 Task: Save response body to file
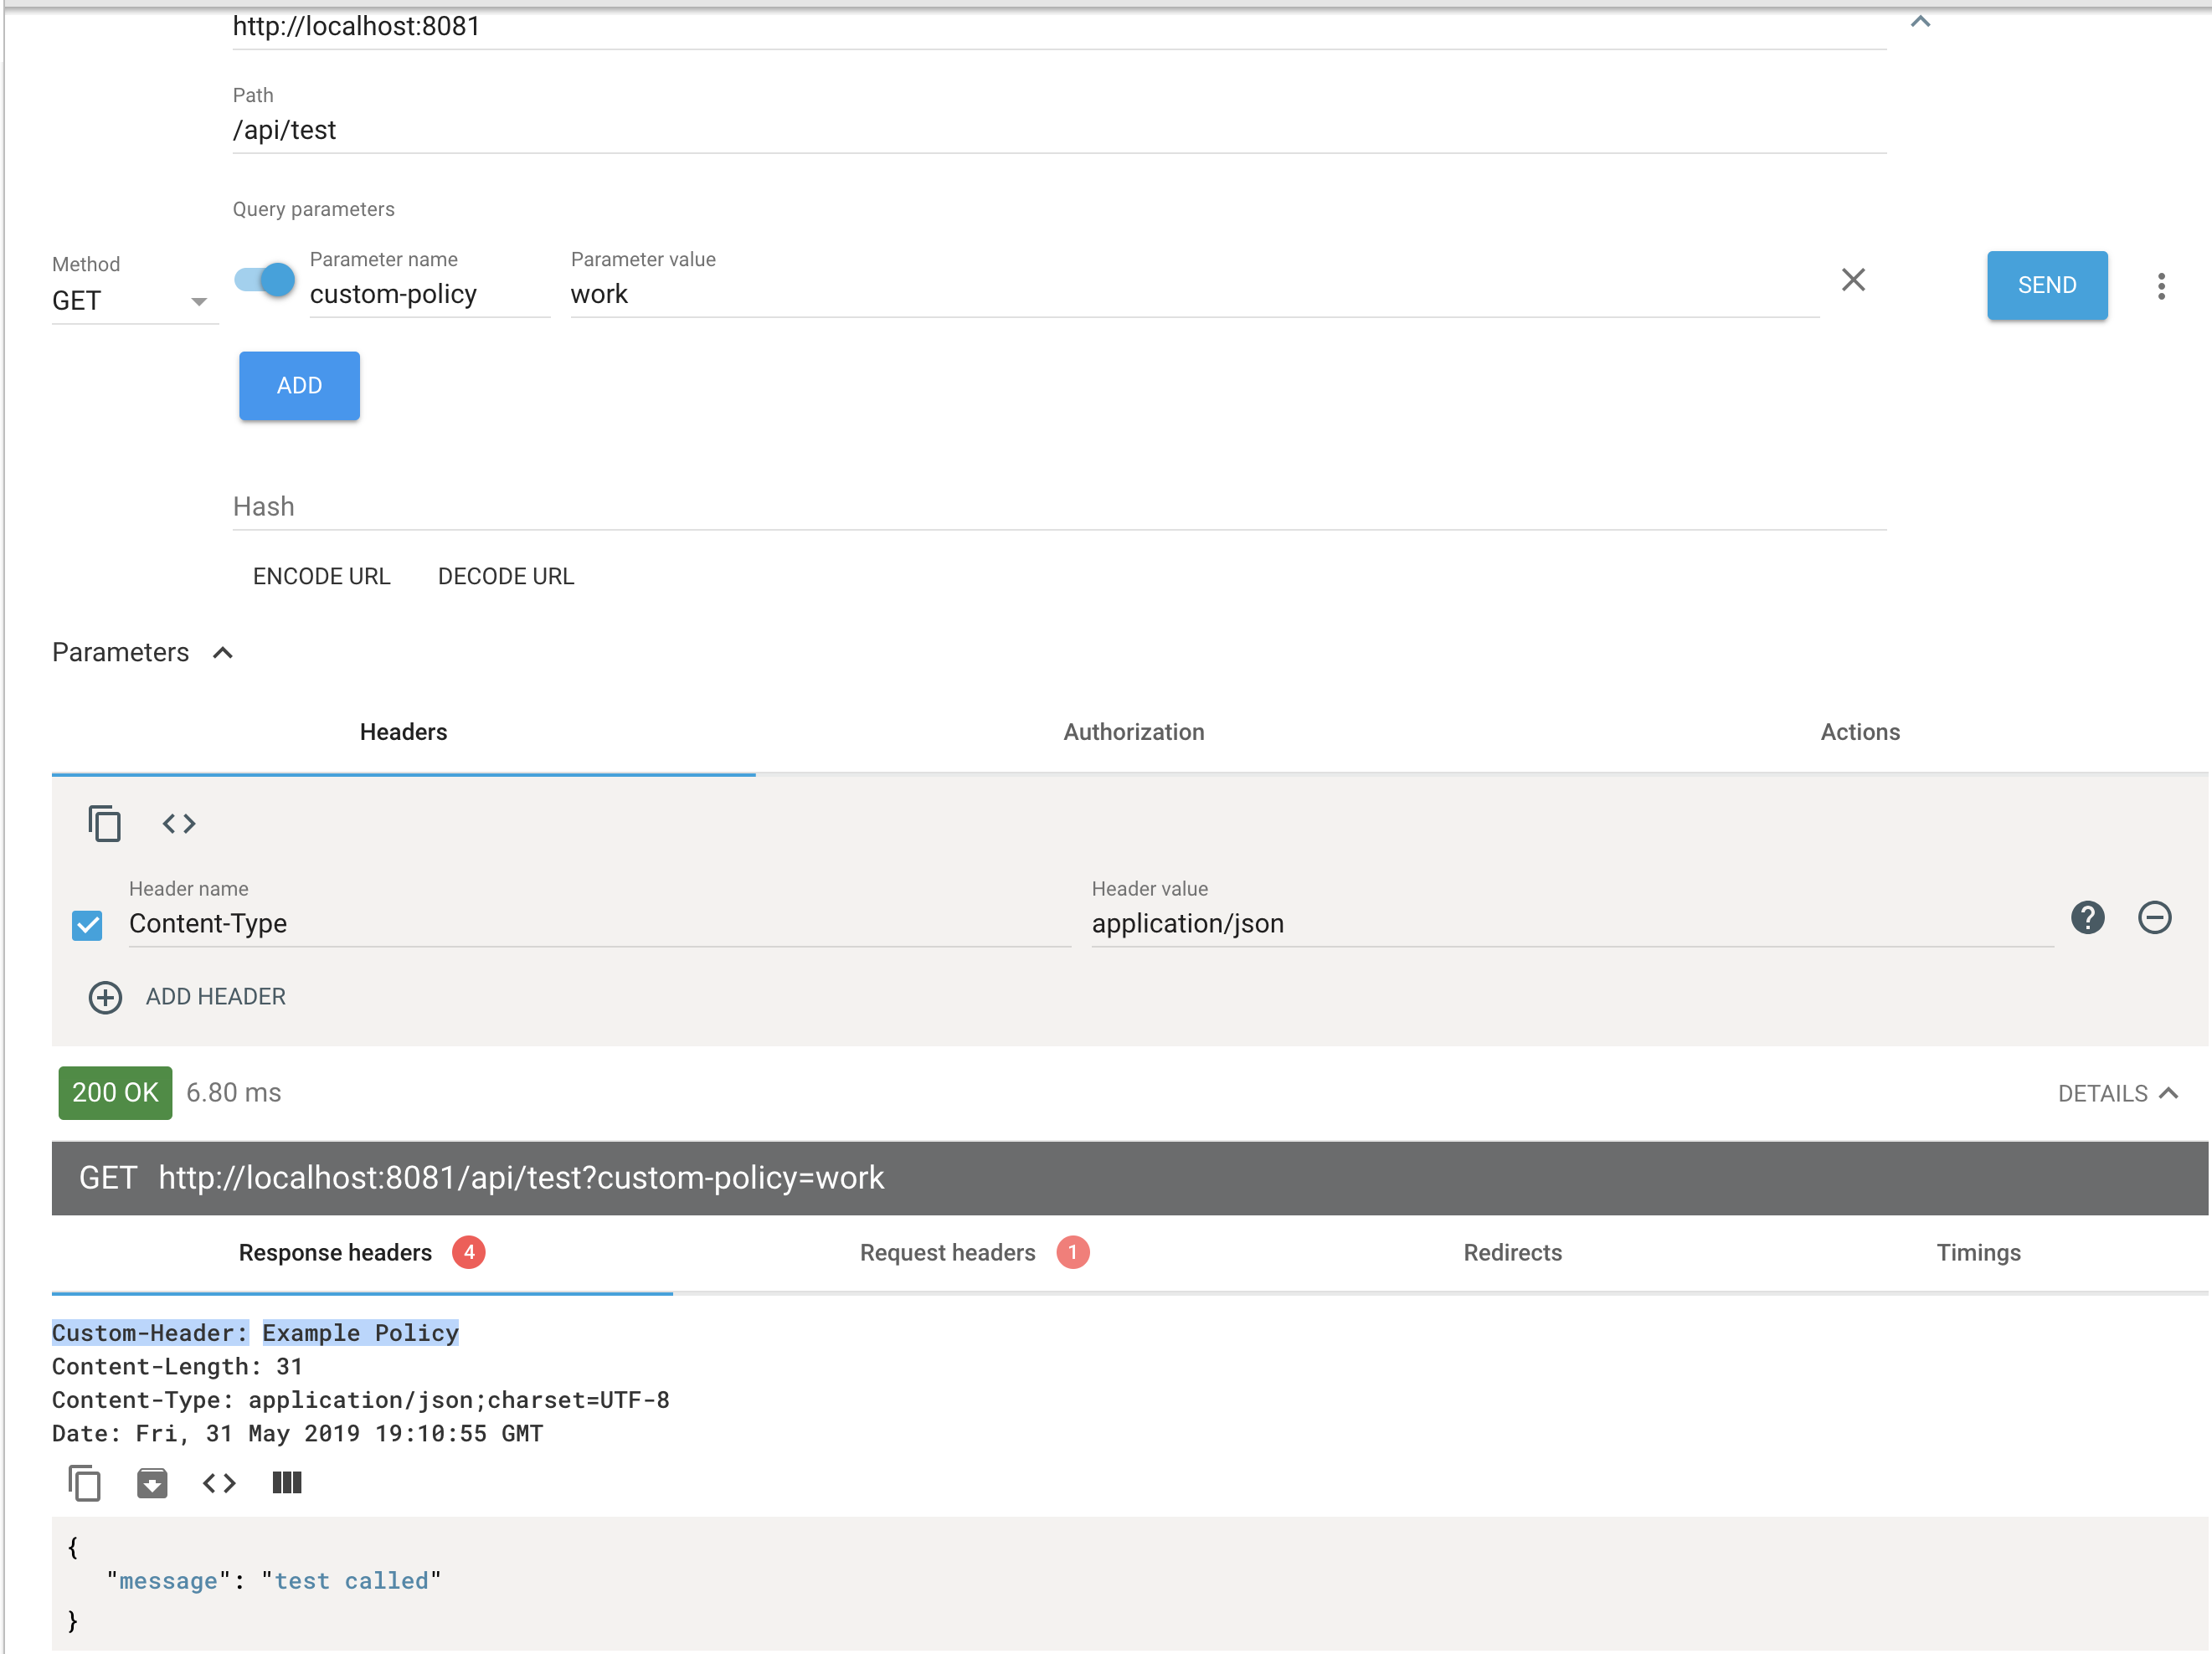point(152,1483)
